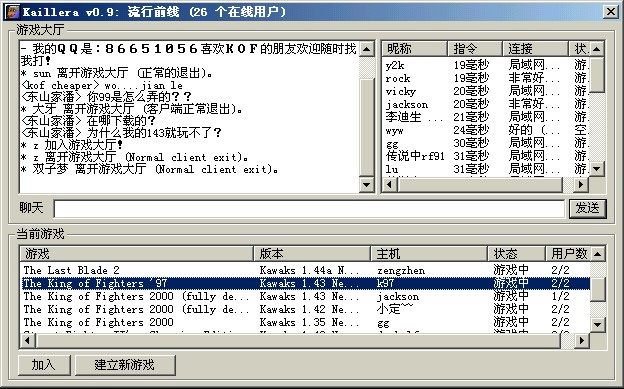Click the chat log scroll down arrow
This screenshot has height=389, width=624.
point(366,184)
